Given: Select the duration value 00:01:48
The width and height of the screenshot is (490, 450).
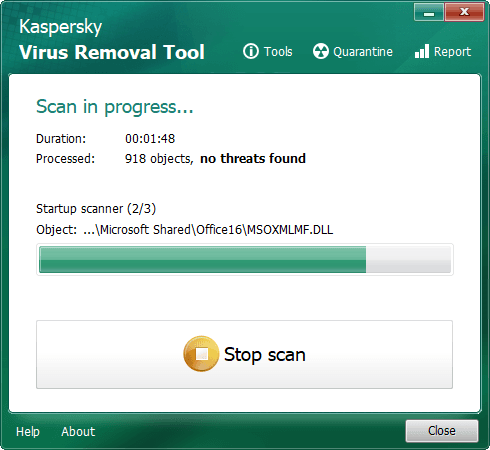Looking at the screenshot, I should tap(150, 139).
